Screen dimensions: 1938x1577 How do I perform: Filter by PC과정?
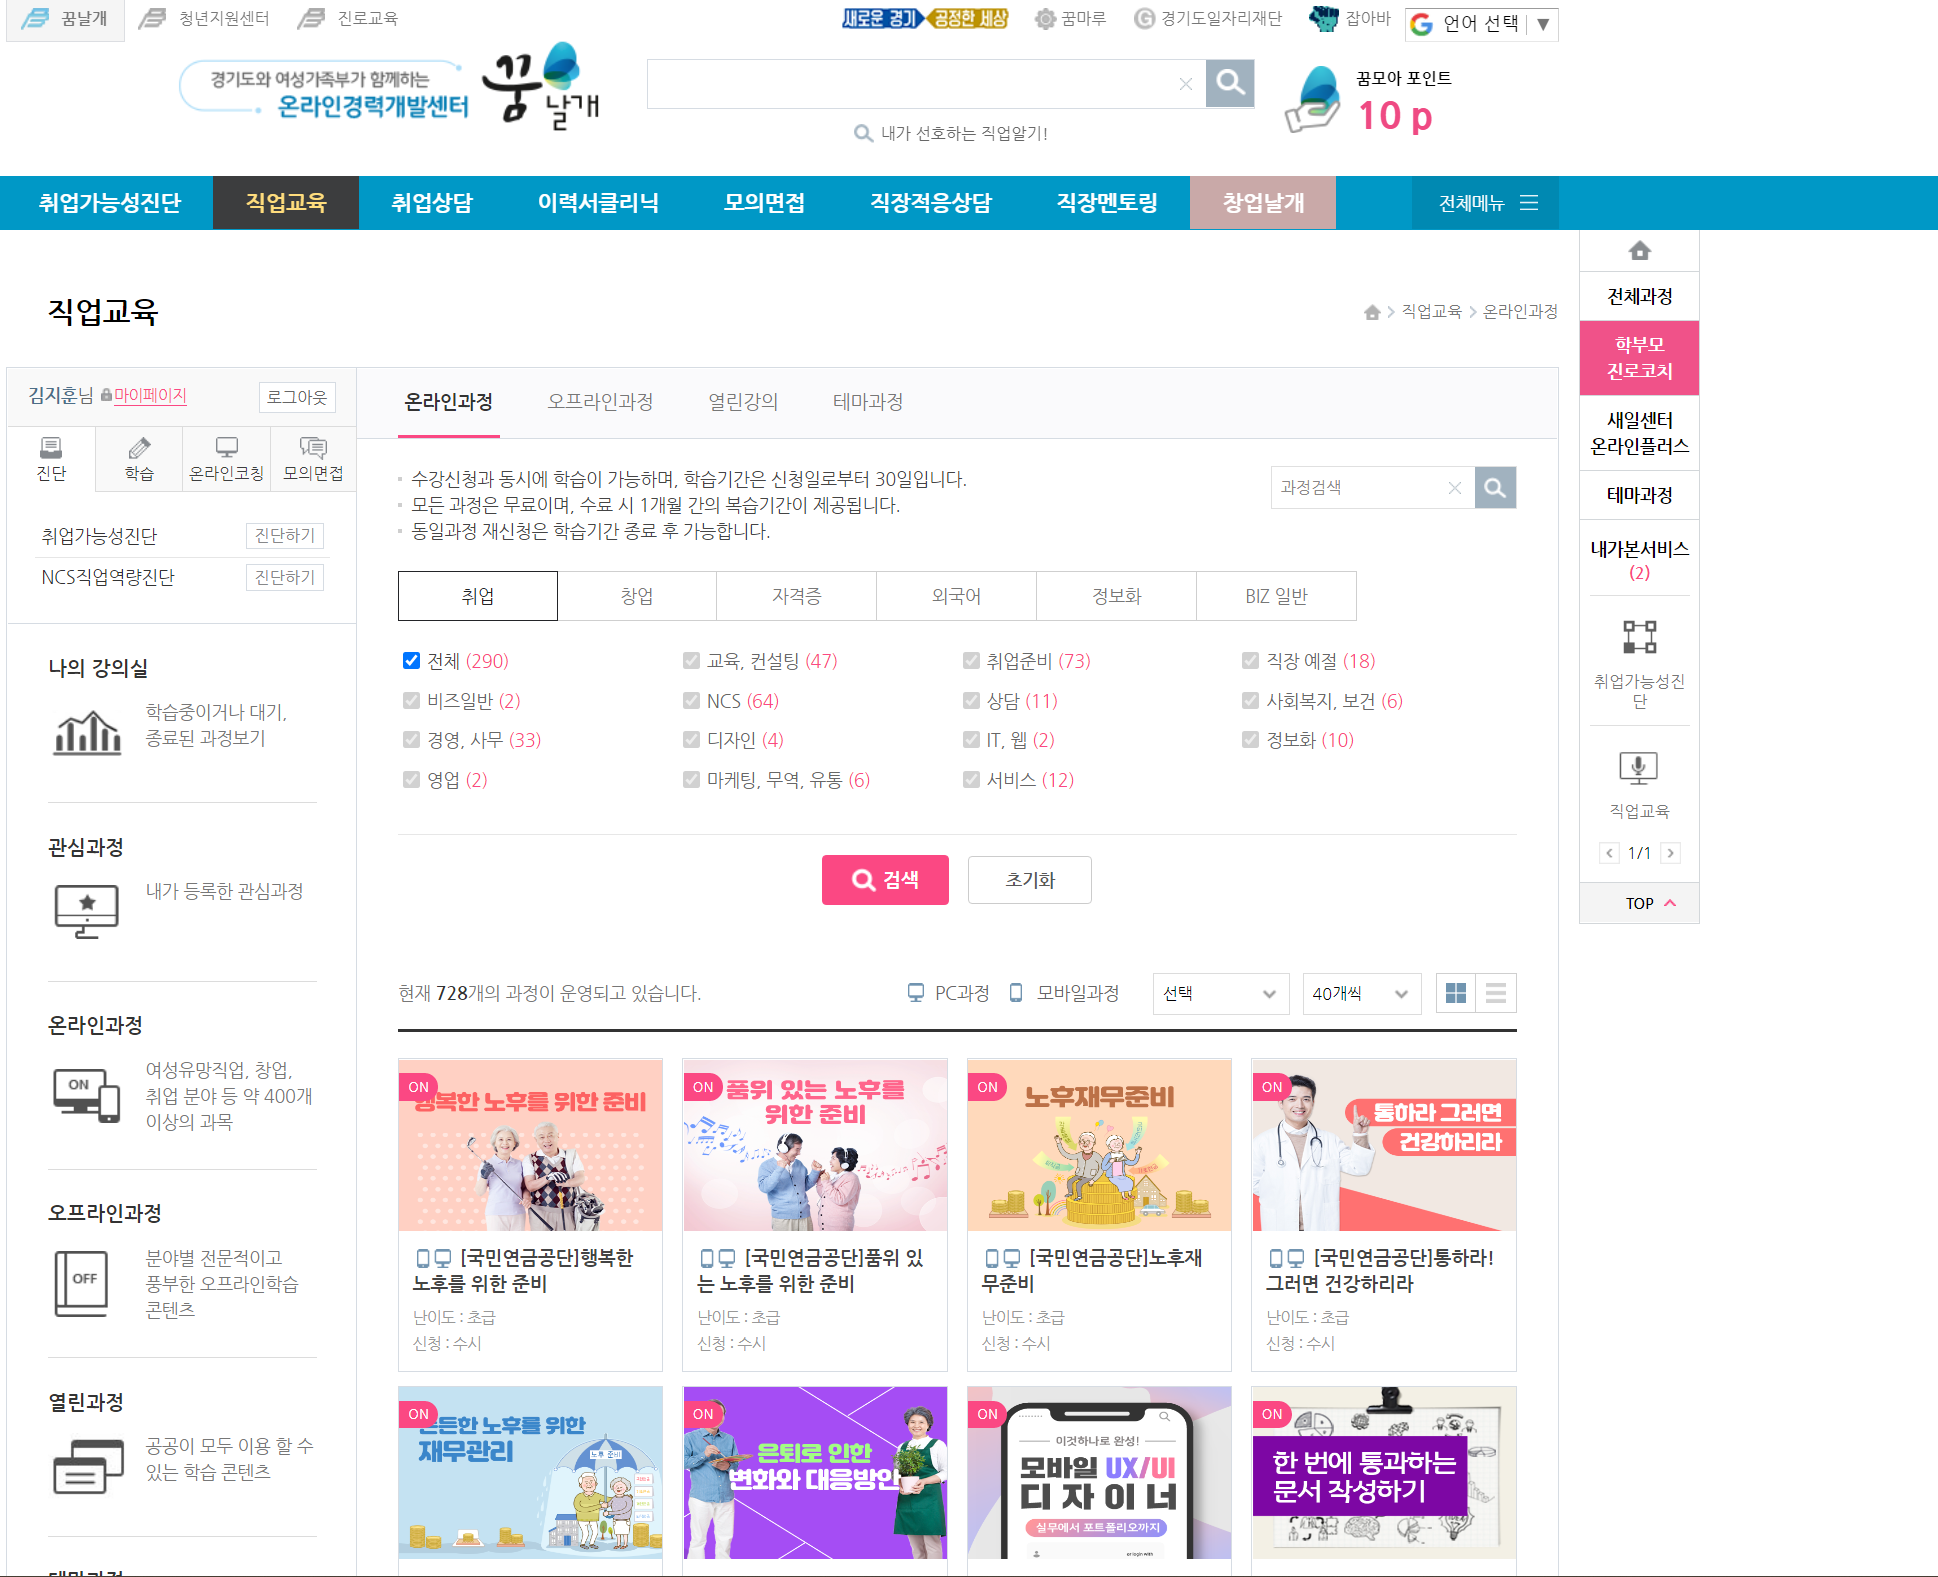[x=948, y=993]
